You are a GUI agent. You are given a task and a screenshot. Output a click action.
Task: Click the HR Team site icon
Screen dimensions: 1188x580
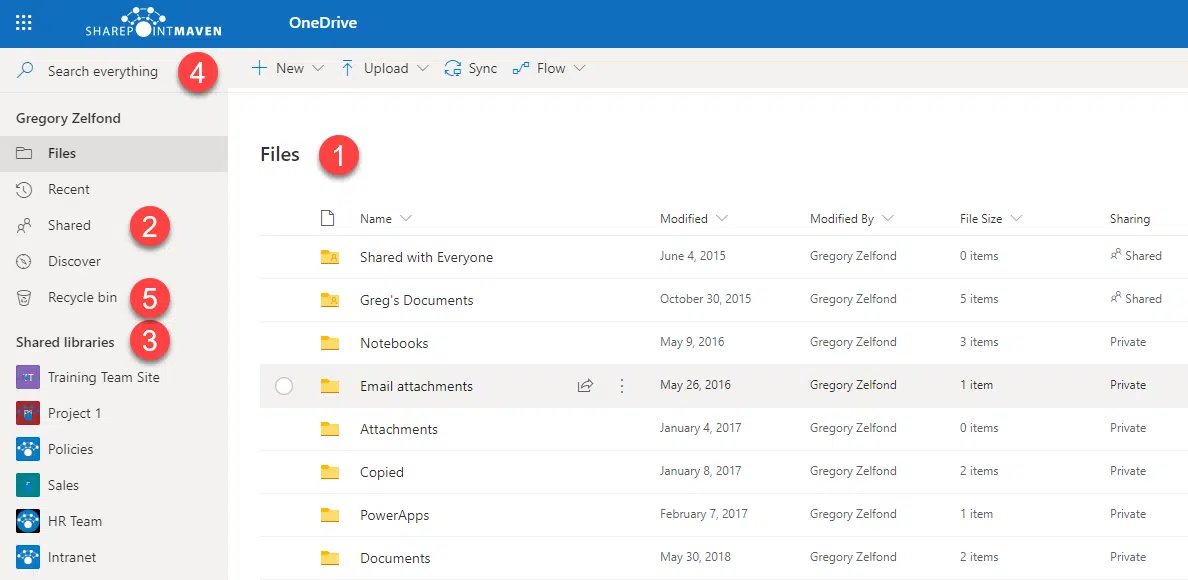28,521
